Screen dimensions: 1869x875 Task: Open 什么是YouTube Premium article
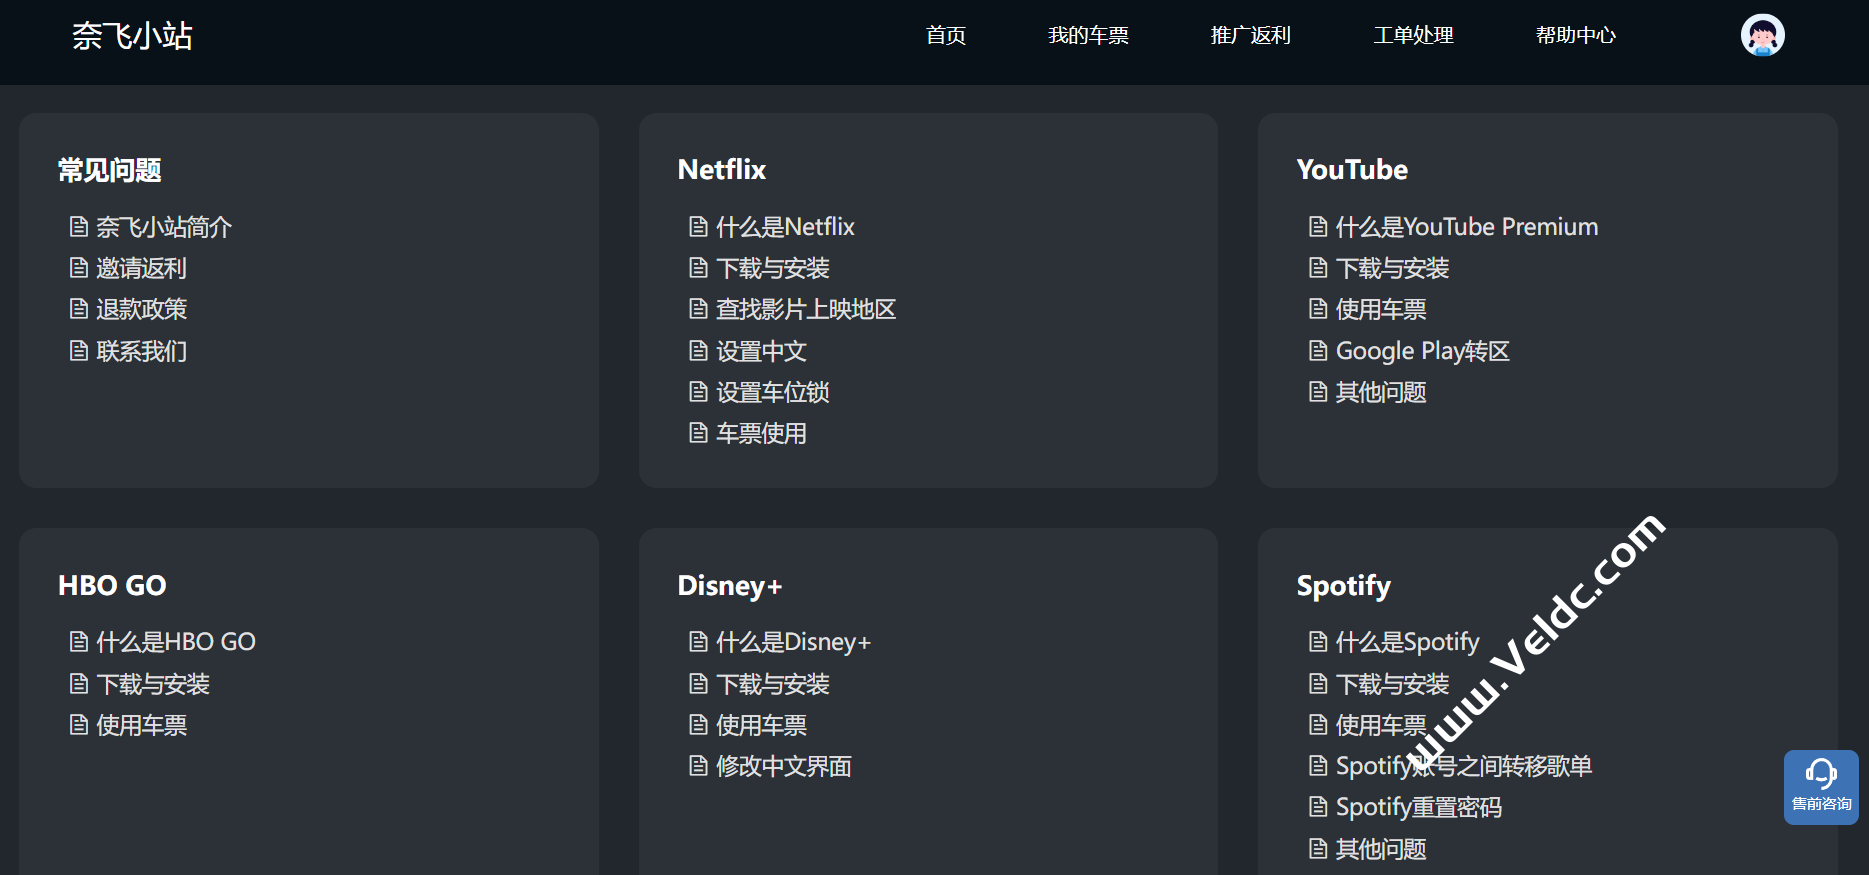click(1466, 227)
